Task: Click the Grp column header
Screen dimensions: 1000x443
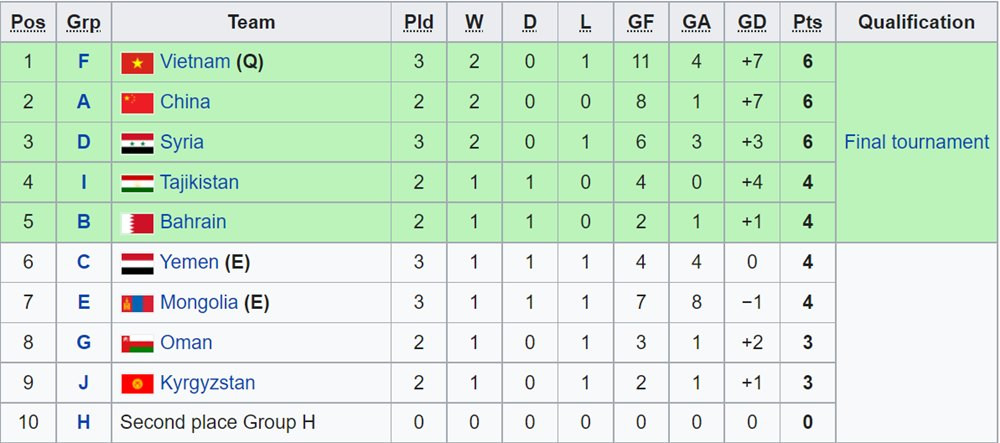Action: [84, 22]
